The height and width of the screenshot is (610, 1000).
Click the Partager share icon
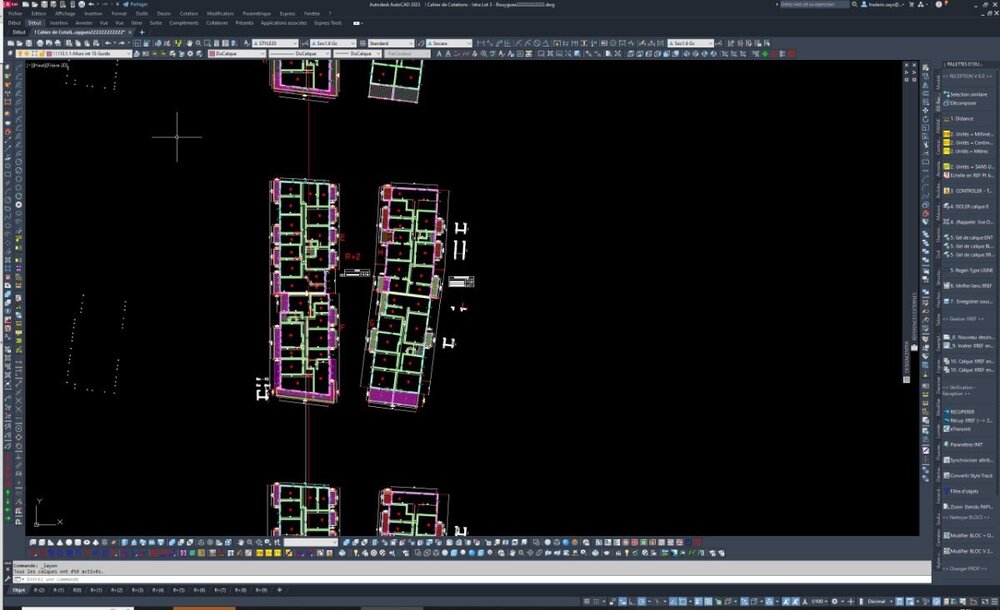(x=126, y=4)
